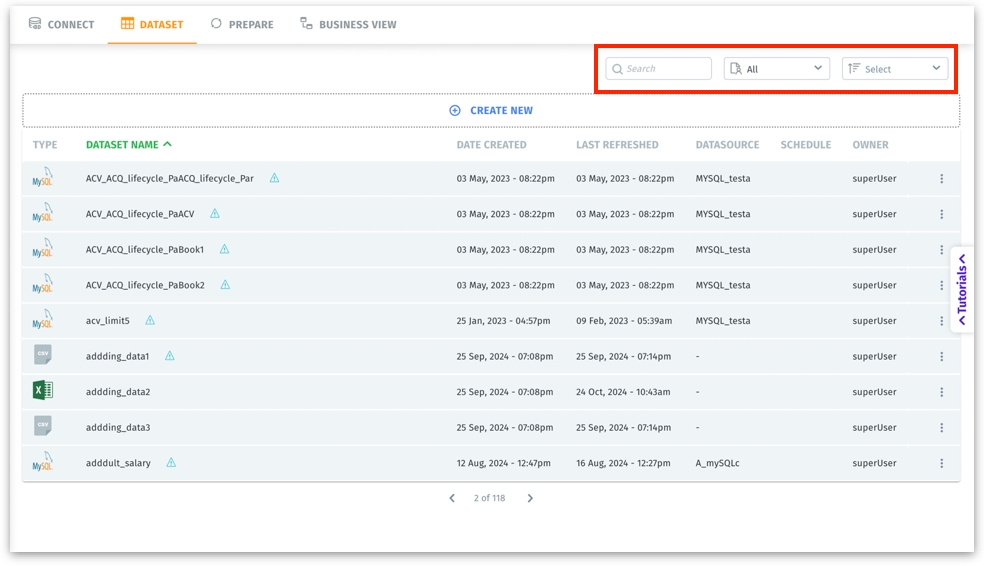
Task: Go to the previous page of datasets
Action: tap(452, 498)
